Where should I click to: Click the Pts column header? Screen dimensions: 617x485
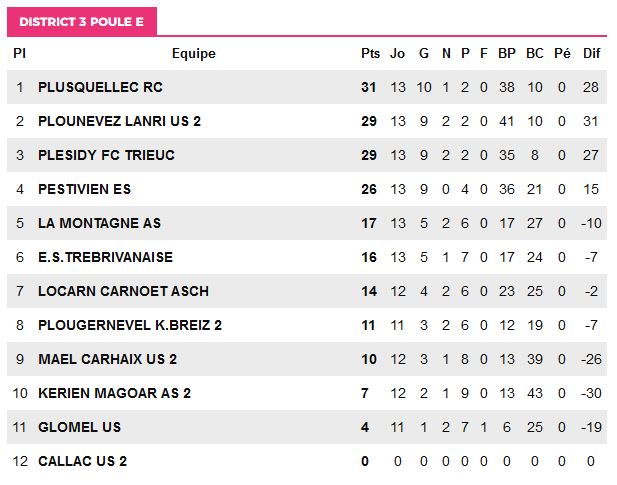(370, 53)
